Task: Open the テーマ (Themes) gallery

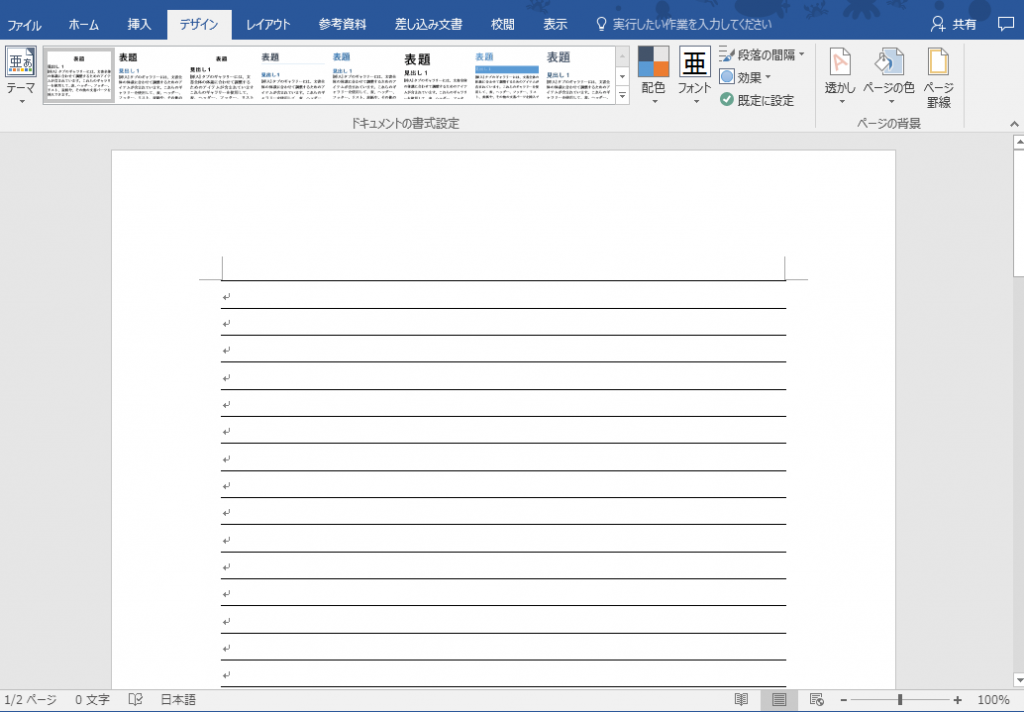Action: [x=21, y=75]
